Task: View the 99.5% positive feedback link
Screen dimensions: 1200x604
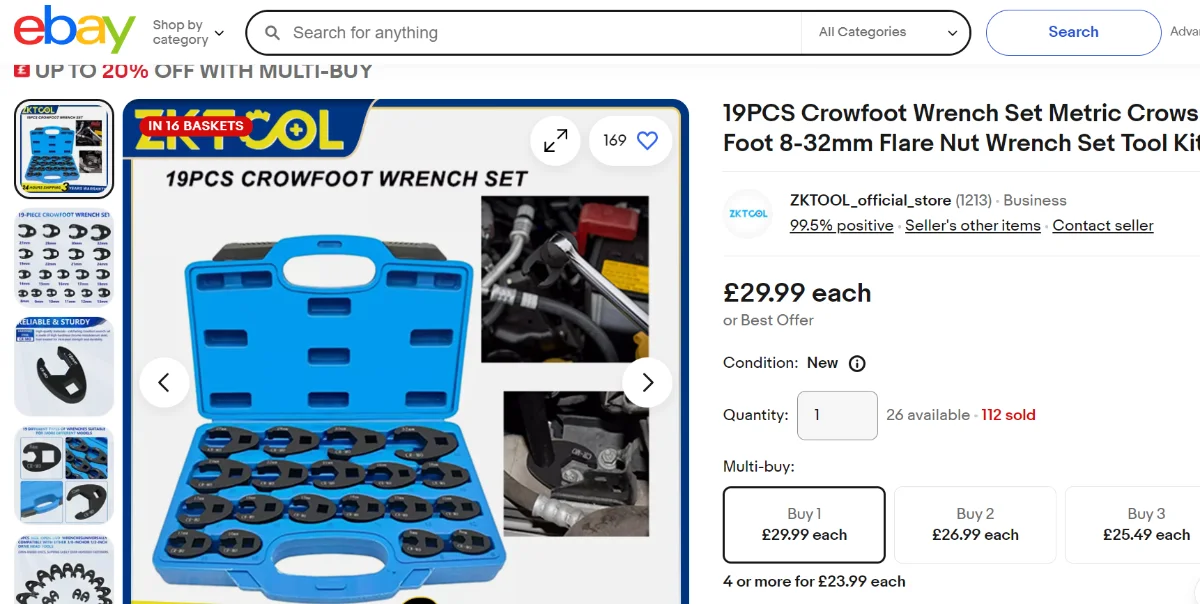Action: coord(841,225)
